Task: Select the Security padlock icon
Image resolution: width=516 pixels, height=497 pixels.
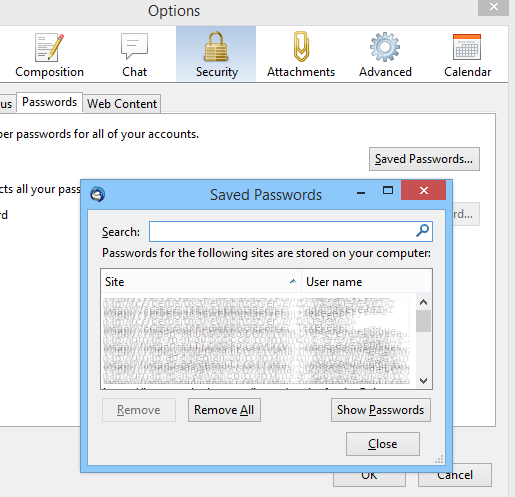Action: pyautogui.click(x=216, y=47)
